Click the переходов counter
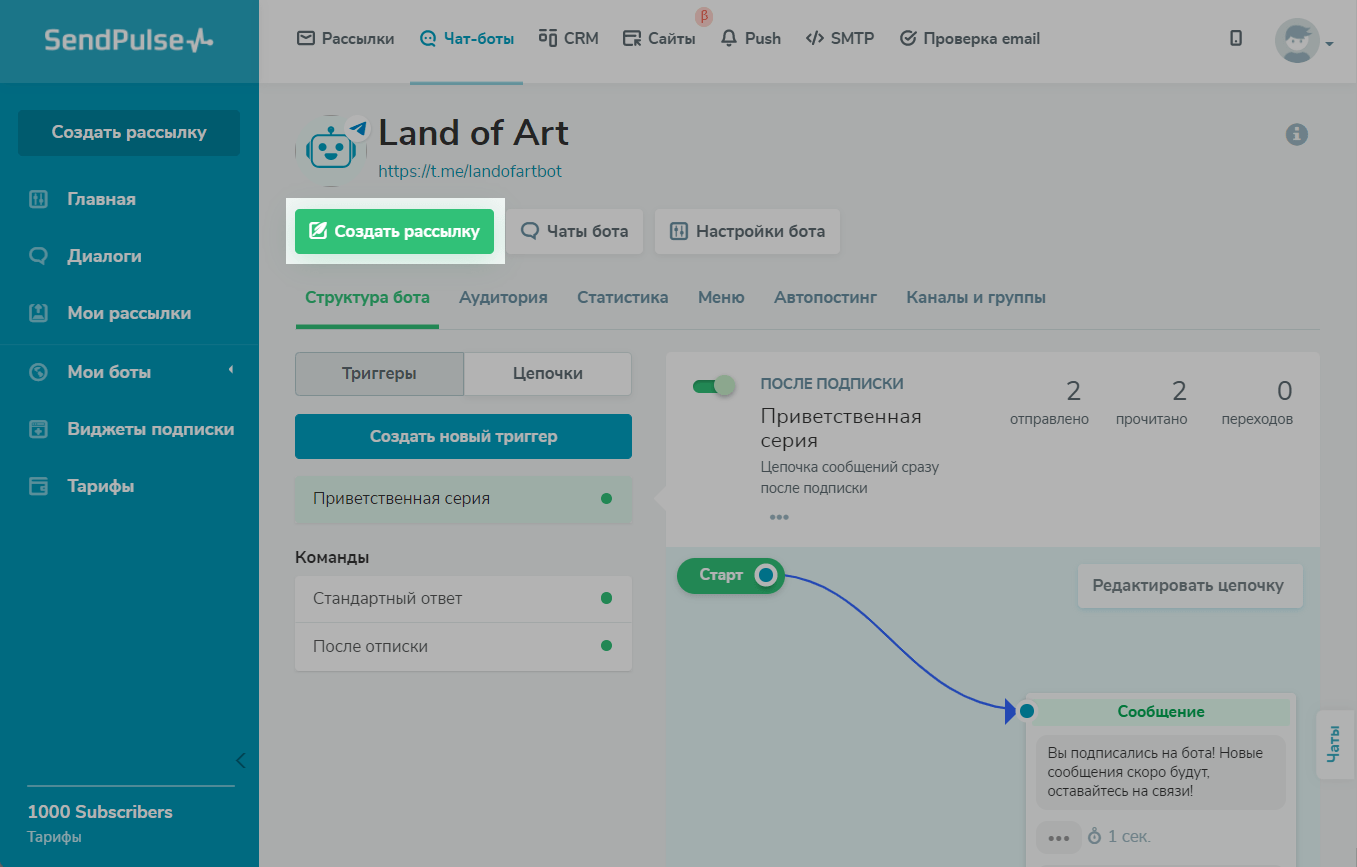Viewport: 1357px width, 867px height. (x=1257, y=402)
